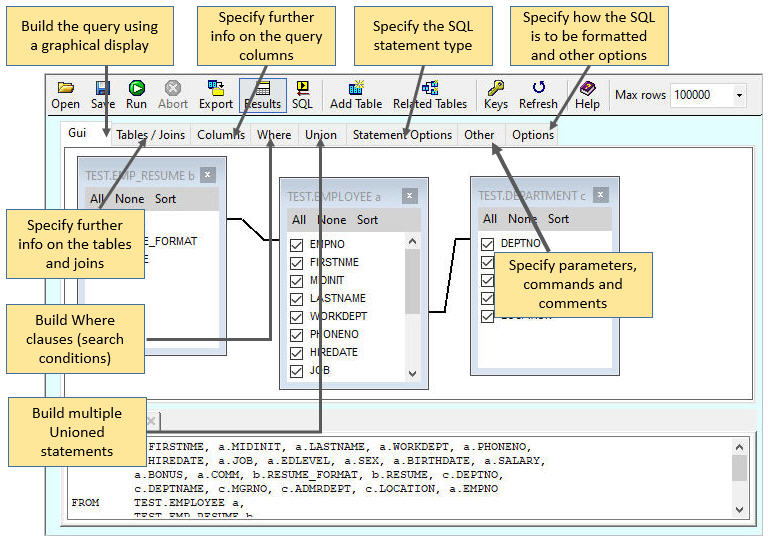768x543 pixels.
Task: Click SQL text pane scroll up arrow
Action: tap(740, 447)
